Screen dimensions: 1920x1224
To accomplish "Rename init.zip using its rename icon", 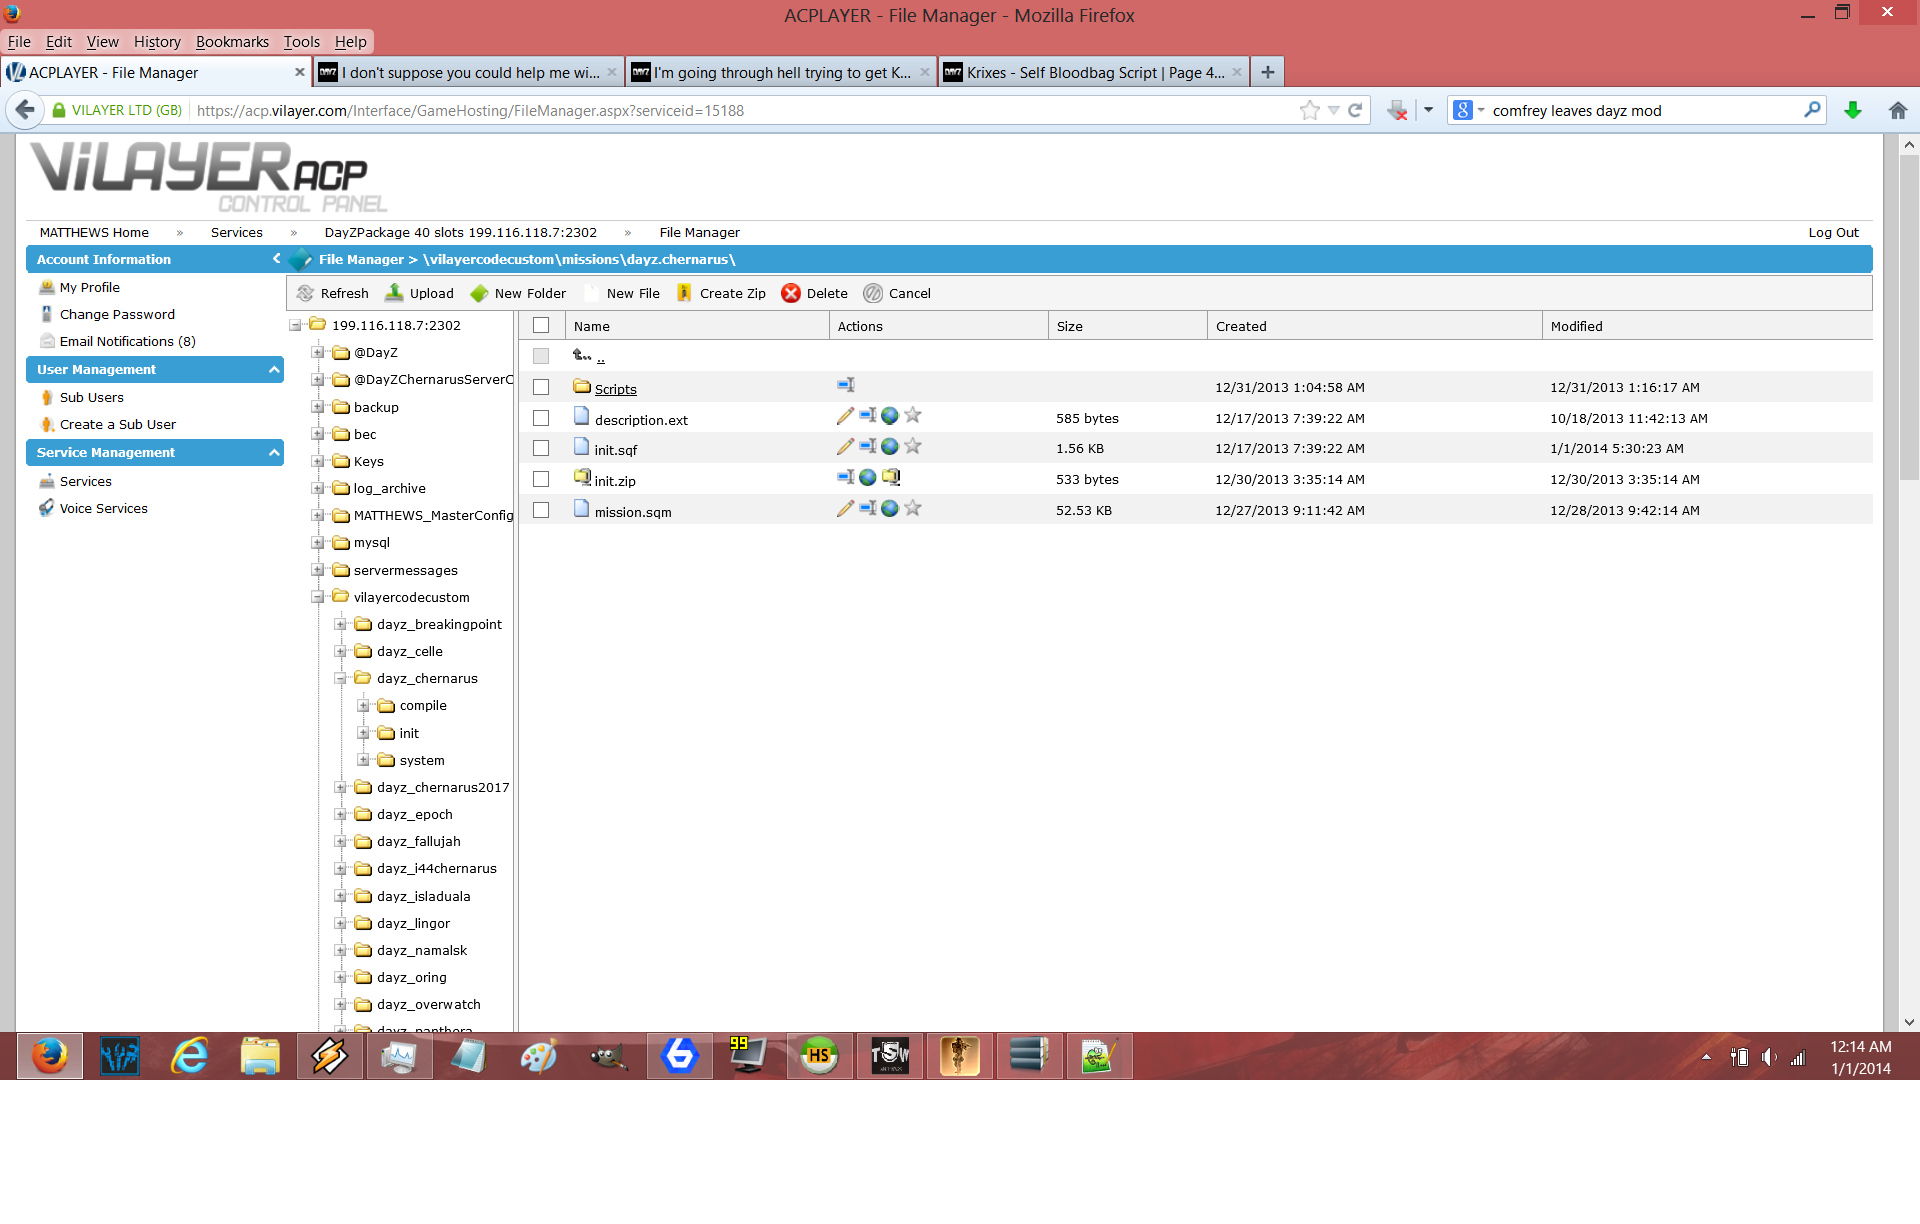I will tap(845, 477).
